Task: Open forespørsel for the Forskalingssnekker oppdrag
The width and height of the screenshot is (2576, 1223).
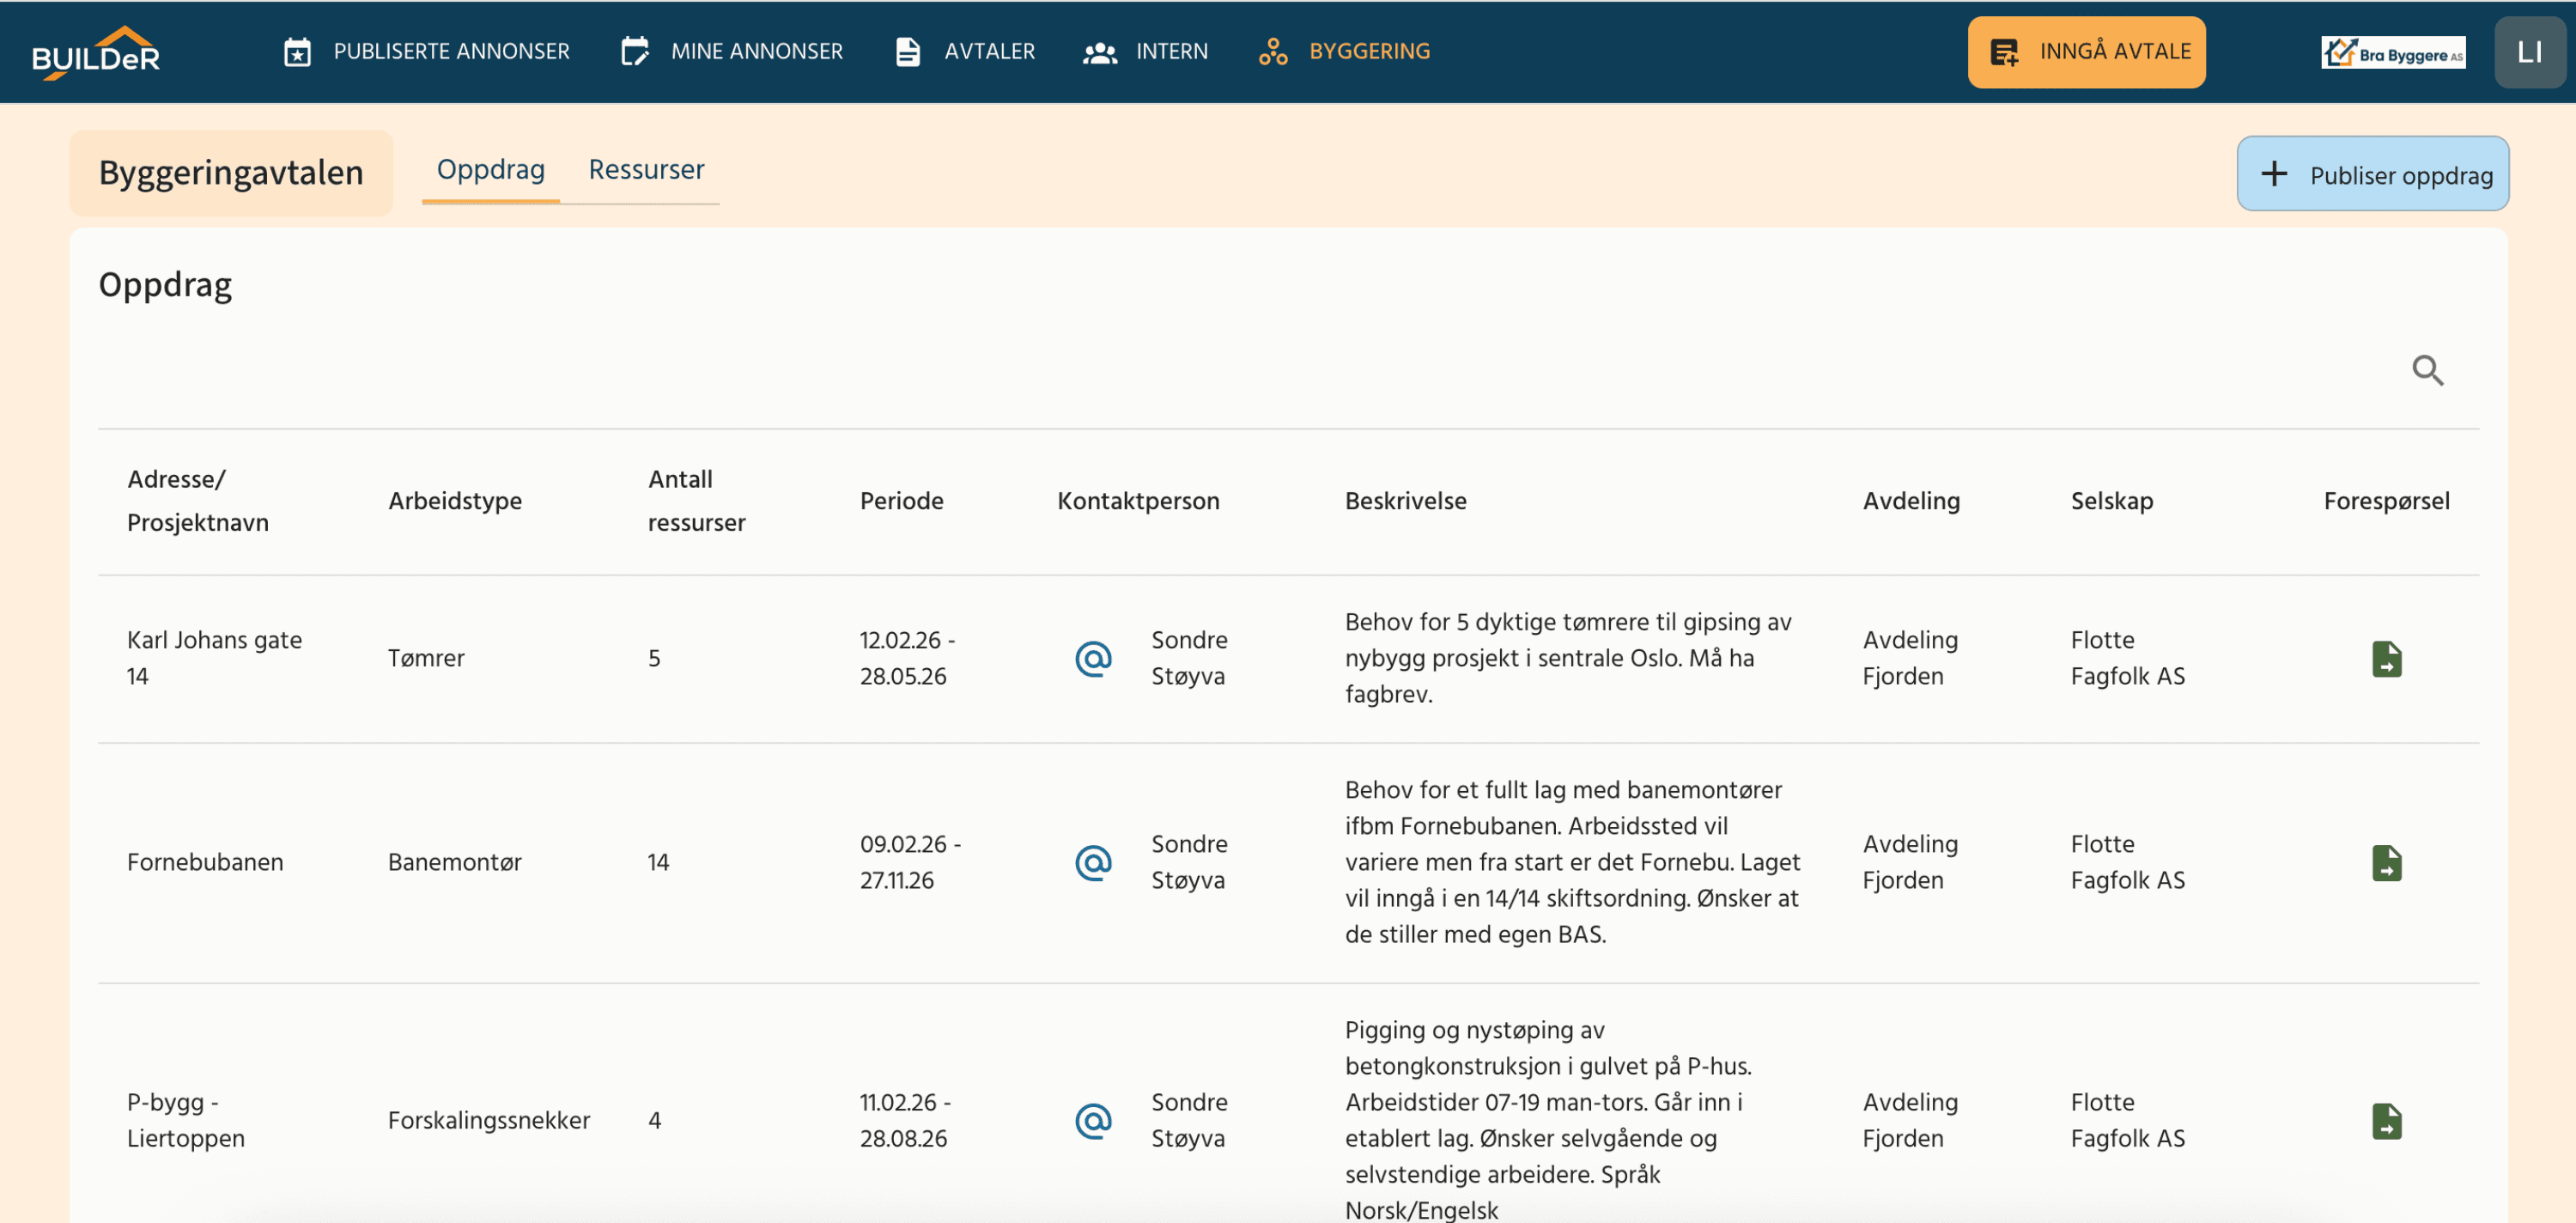Action: click(2388, 1121)
